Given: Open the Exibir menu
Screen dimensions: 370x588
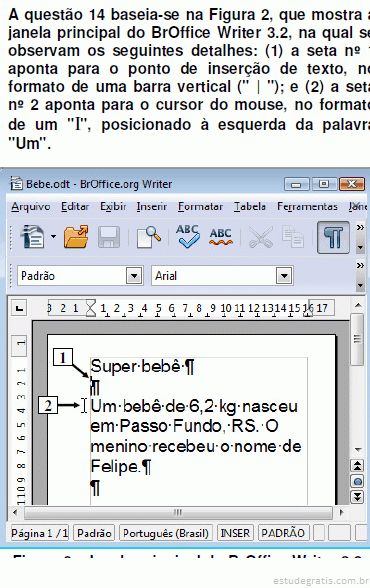Looking at the screenshot, I should coord(113,207).
